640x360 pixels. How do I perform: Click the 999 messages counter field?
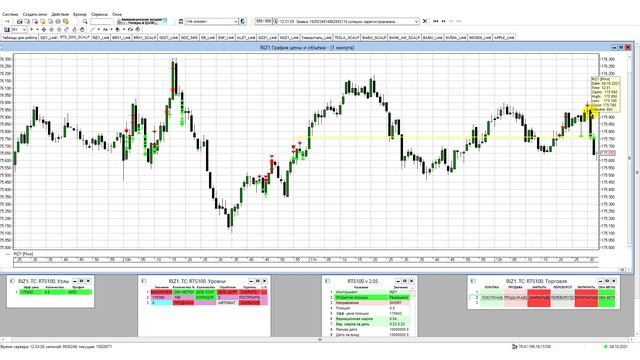(x=263, y=21)
